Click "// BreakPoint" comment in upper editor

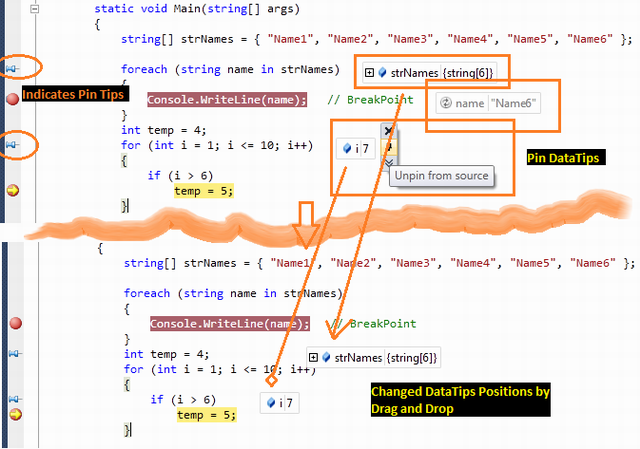click(371, 100)
